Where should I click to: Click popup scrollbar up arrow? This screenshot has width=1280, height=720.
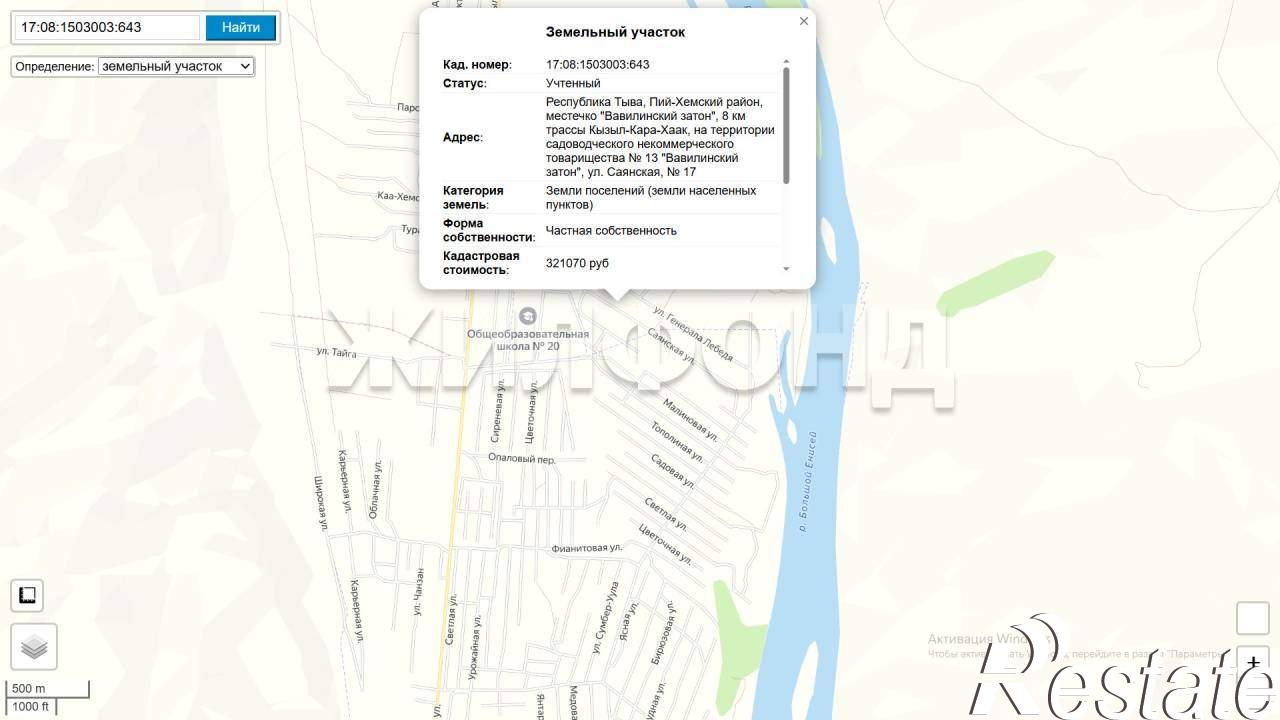(x=786, y=62)
